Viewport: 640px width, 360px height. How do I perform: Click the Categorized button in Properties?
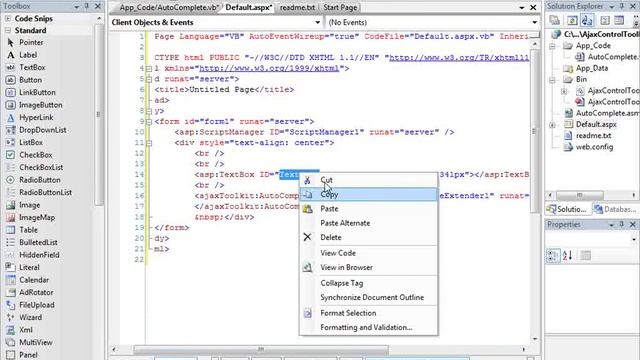pos(553,256)
